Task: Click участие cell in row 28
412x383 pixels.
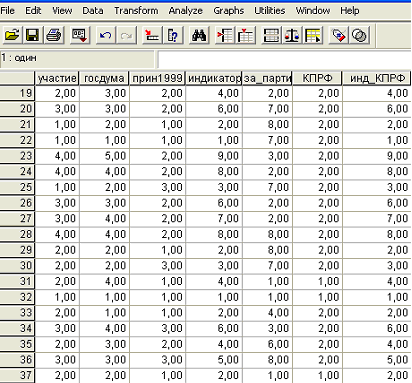Action: click(57, 234)
